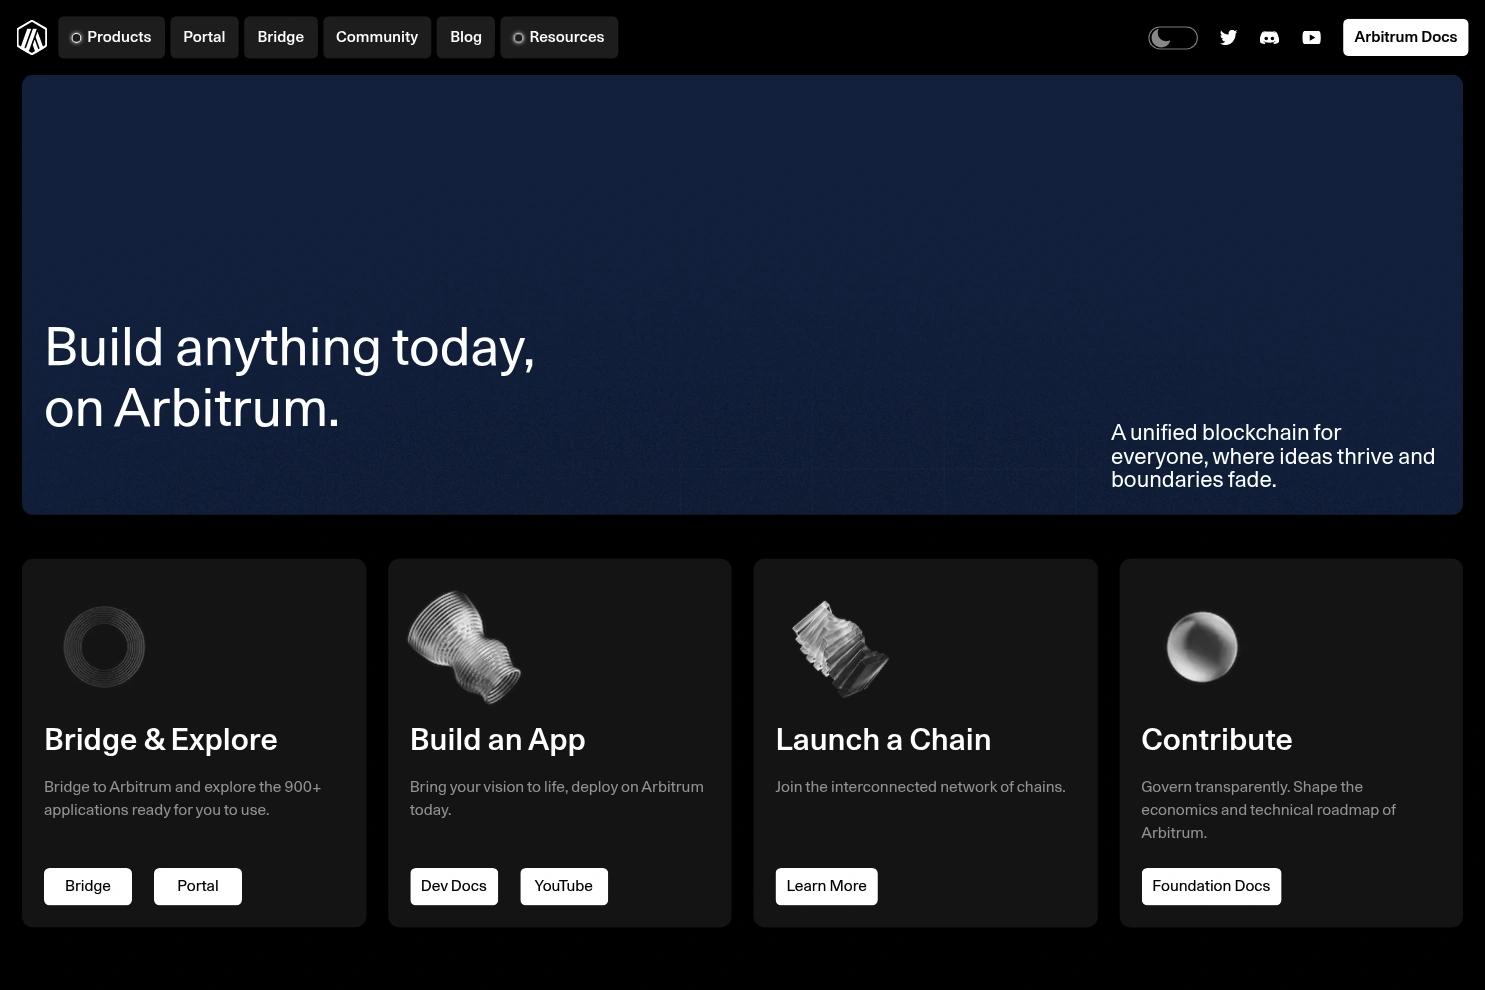Go to the Blog nav item
The height and width of the screenshot is (990, 1485).
pyautogui.click(x=466, y=37)
